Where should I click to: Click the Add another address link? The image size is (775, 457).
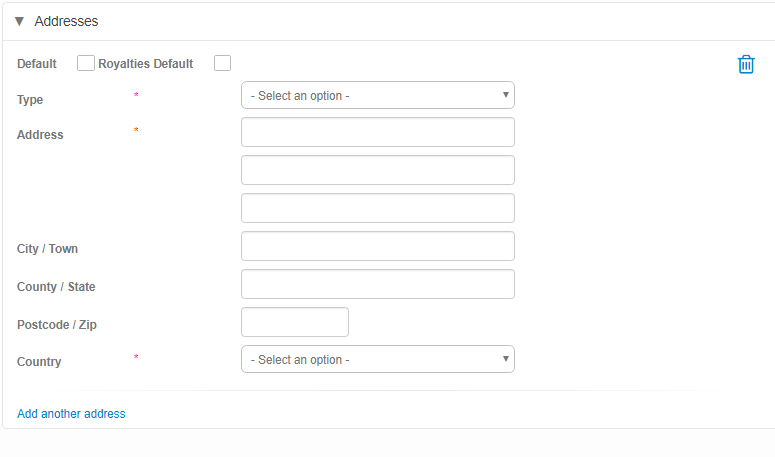click(x=71, y=414)
